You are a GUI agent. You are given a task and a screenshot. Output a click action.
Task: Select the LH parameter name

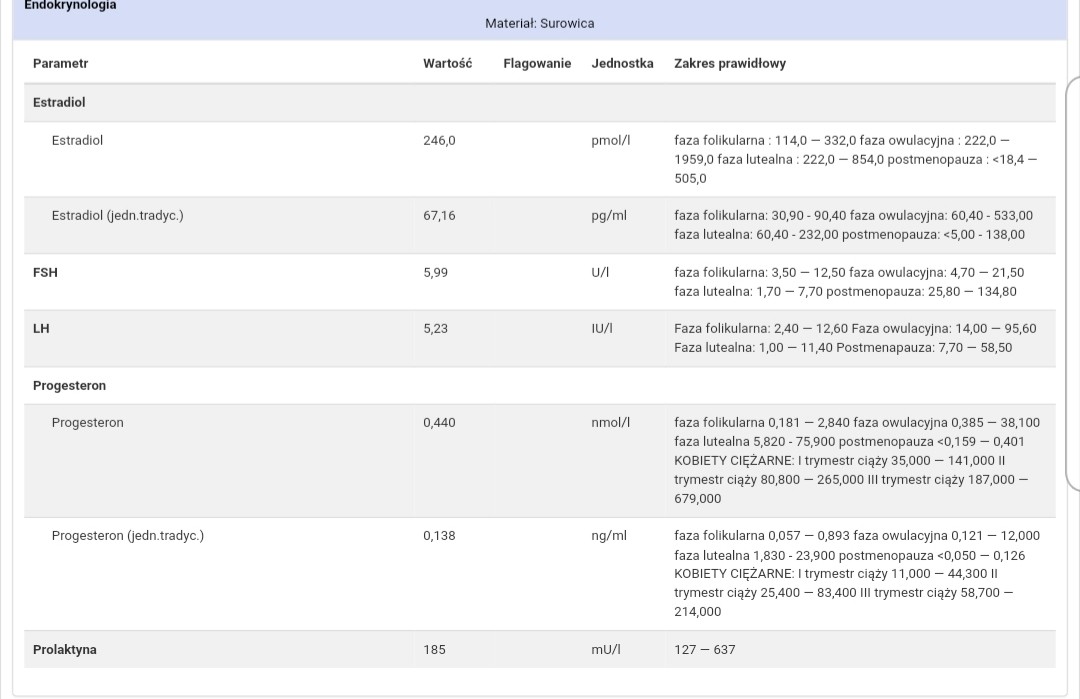41,329
